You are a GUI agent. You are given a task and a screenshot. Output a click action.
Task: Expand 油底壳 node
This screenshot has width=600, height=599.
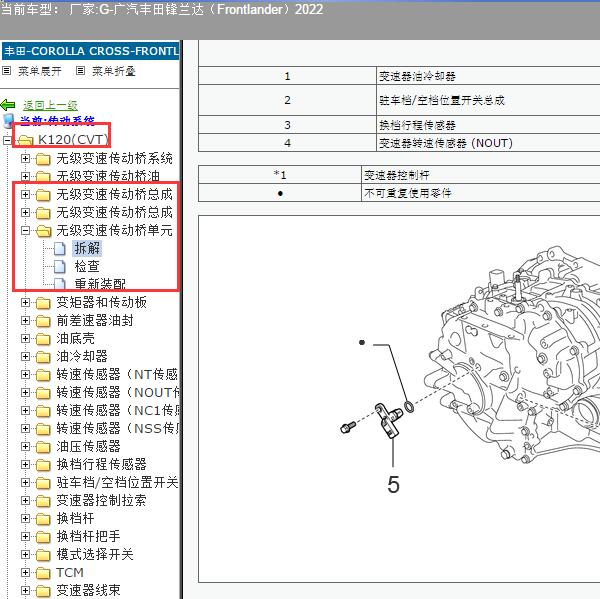pyautogui.click(x=25, y=339)
